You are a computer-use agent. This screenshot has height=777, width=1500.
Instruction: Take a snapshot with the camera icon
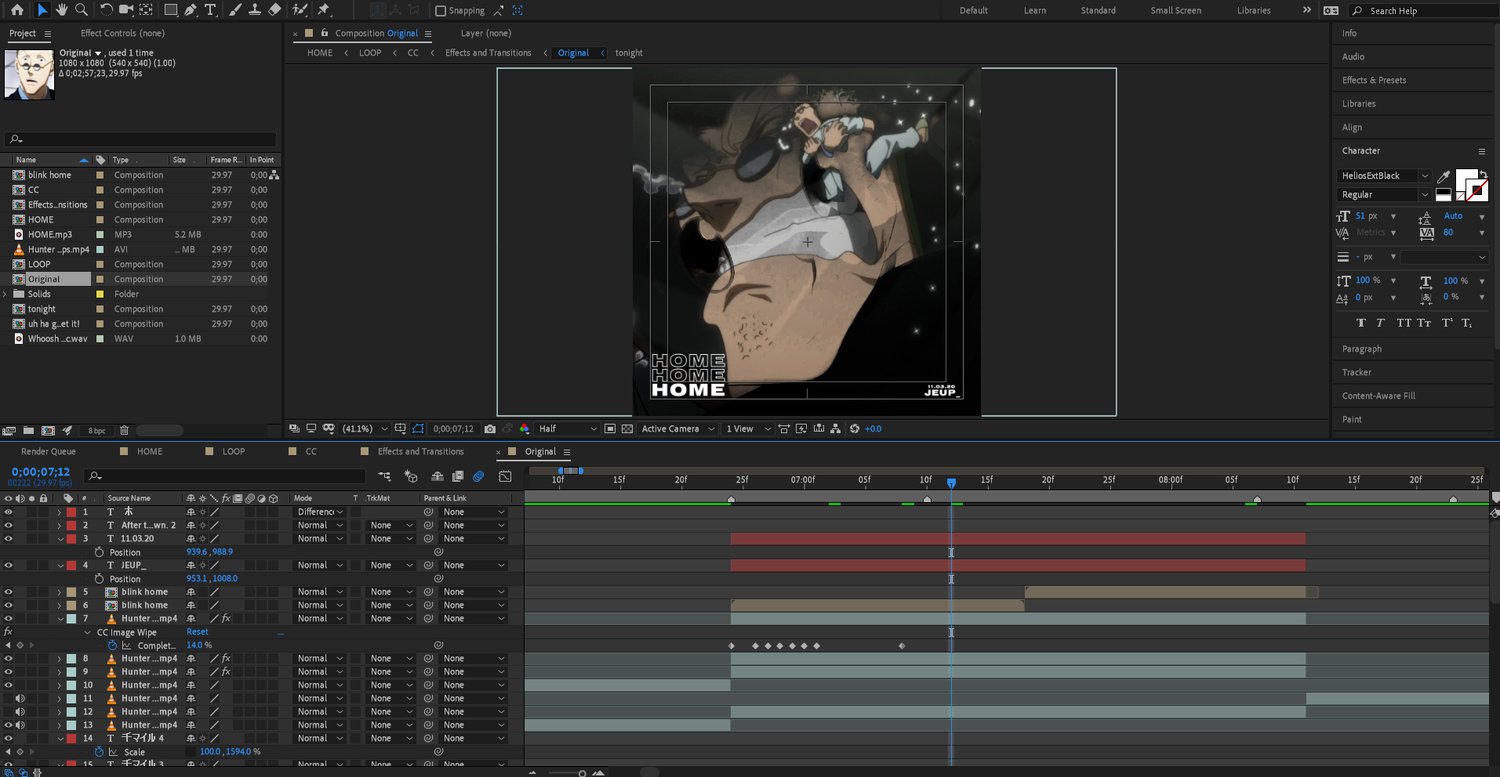pos(490,429)
